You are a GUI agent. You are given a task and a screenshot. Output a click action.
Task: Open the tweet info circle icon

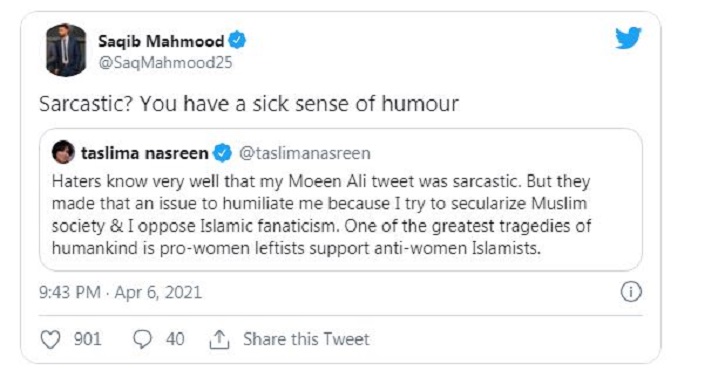(631, 292)
